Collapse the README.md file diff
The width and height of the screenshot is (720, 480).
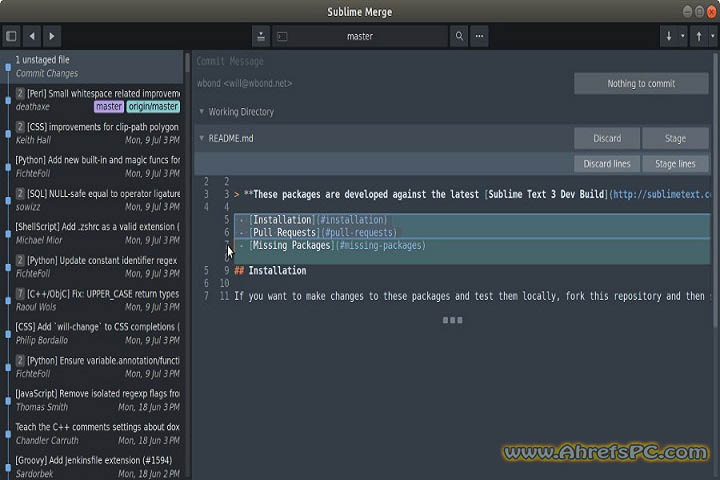(202, 138)
